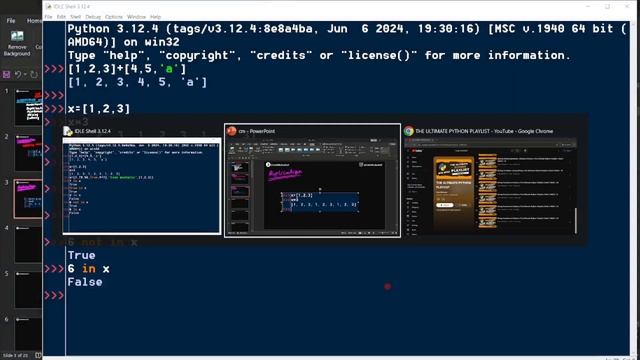Screen dimensions: 640x360
Task: Click the 'Type "help", "copyright"' line
Action: [x=319, y=56]
